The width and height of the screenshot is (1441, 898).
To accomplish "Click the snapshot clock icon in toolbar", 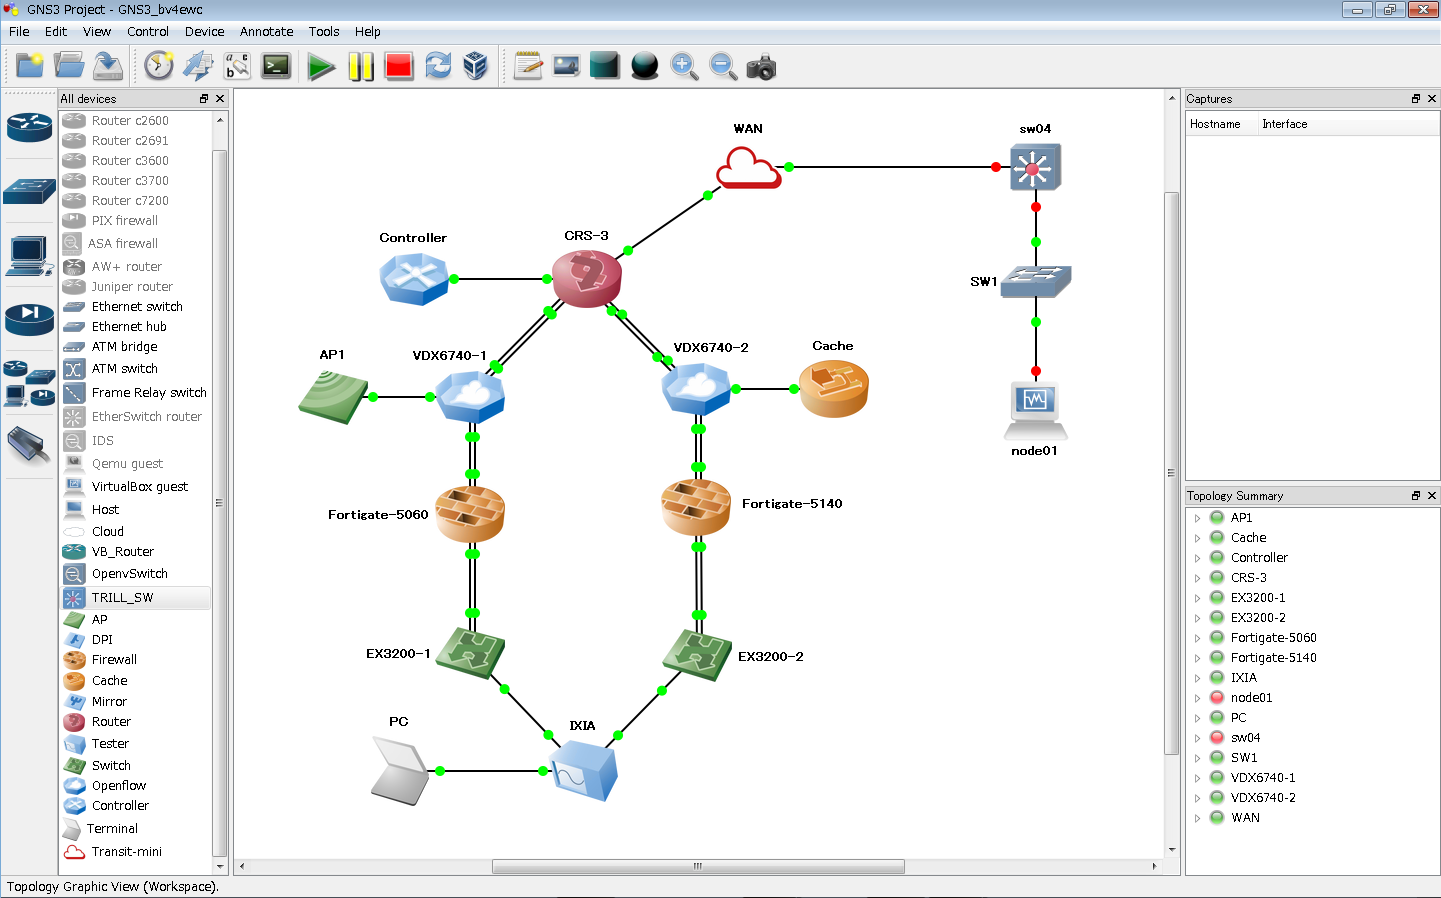I will click(x=159, y=67).
